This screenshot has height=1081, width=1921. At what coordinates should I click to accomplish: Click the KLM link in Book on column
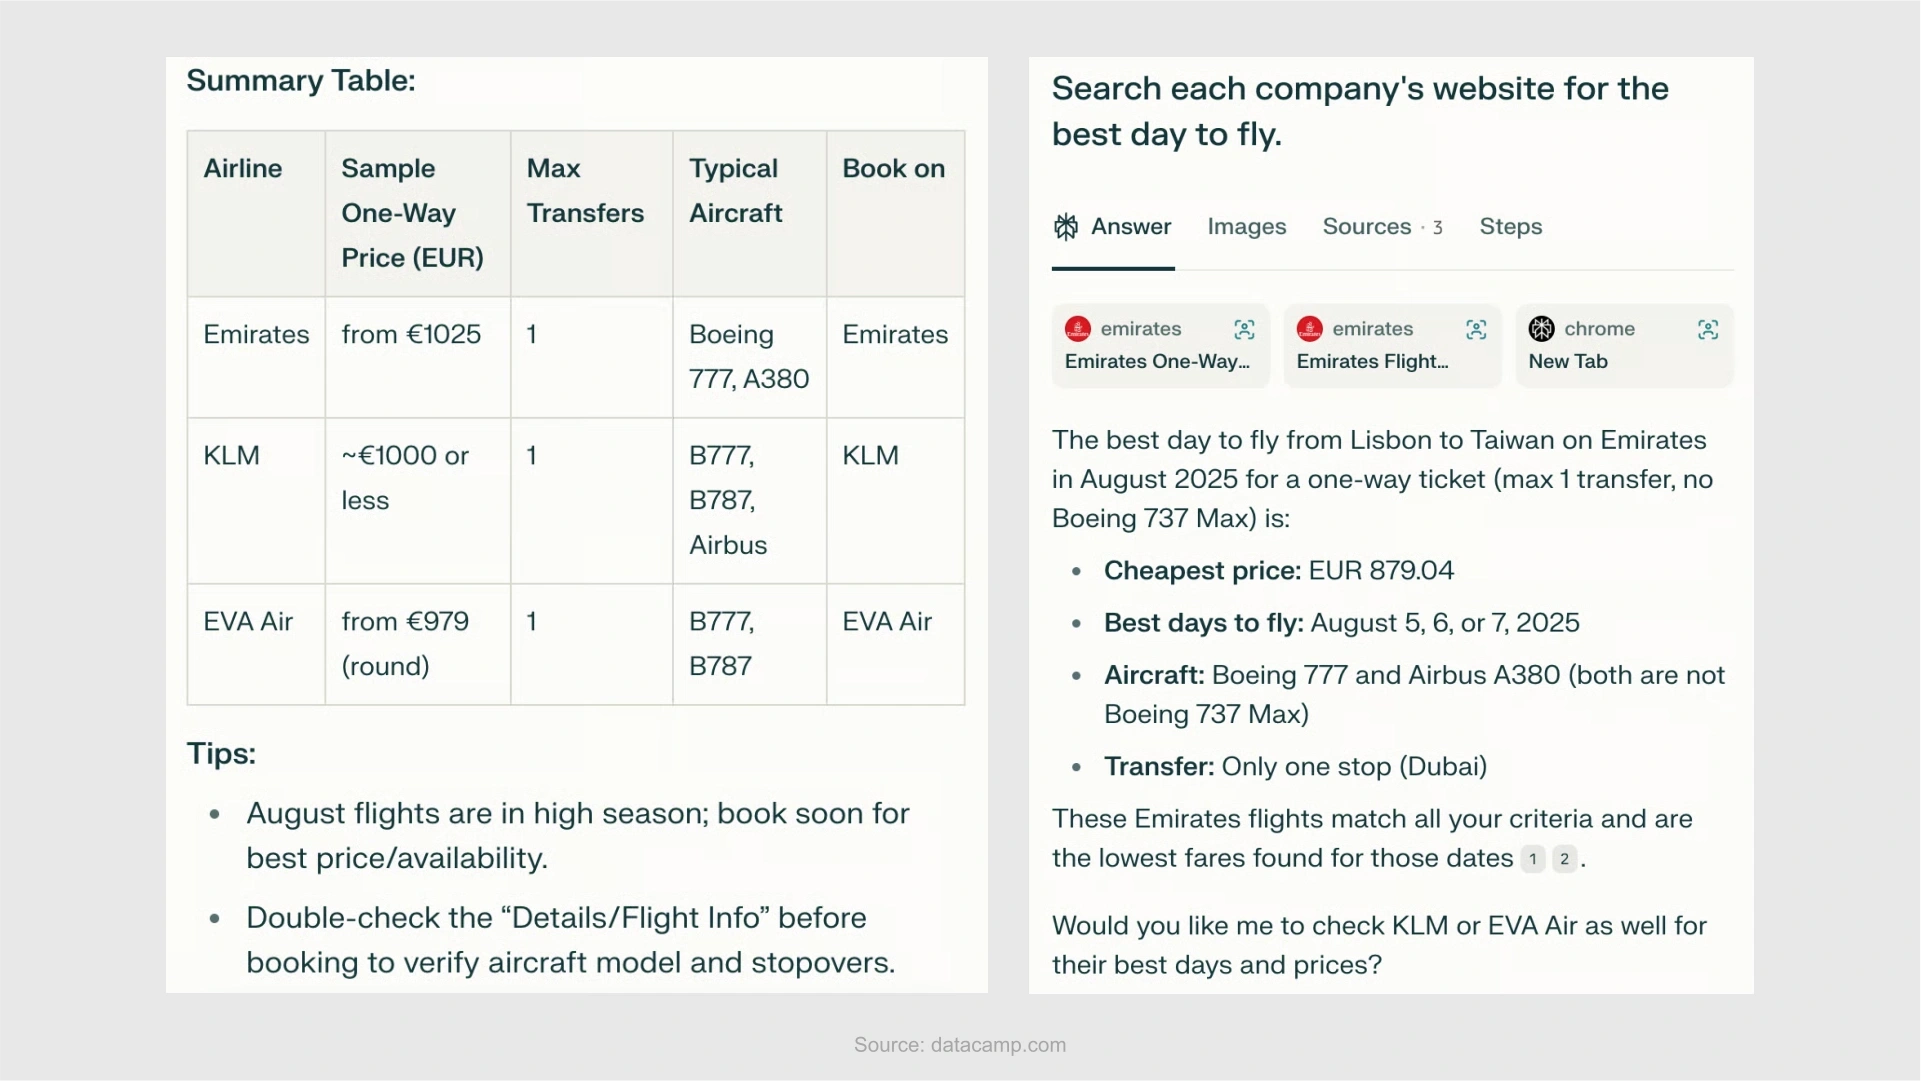(870, 456)
